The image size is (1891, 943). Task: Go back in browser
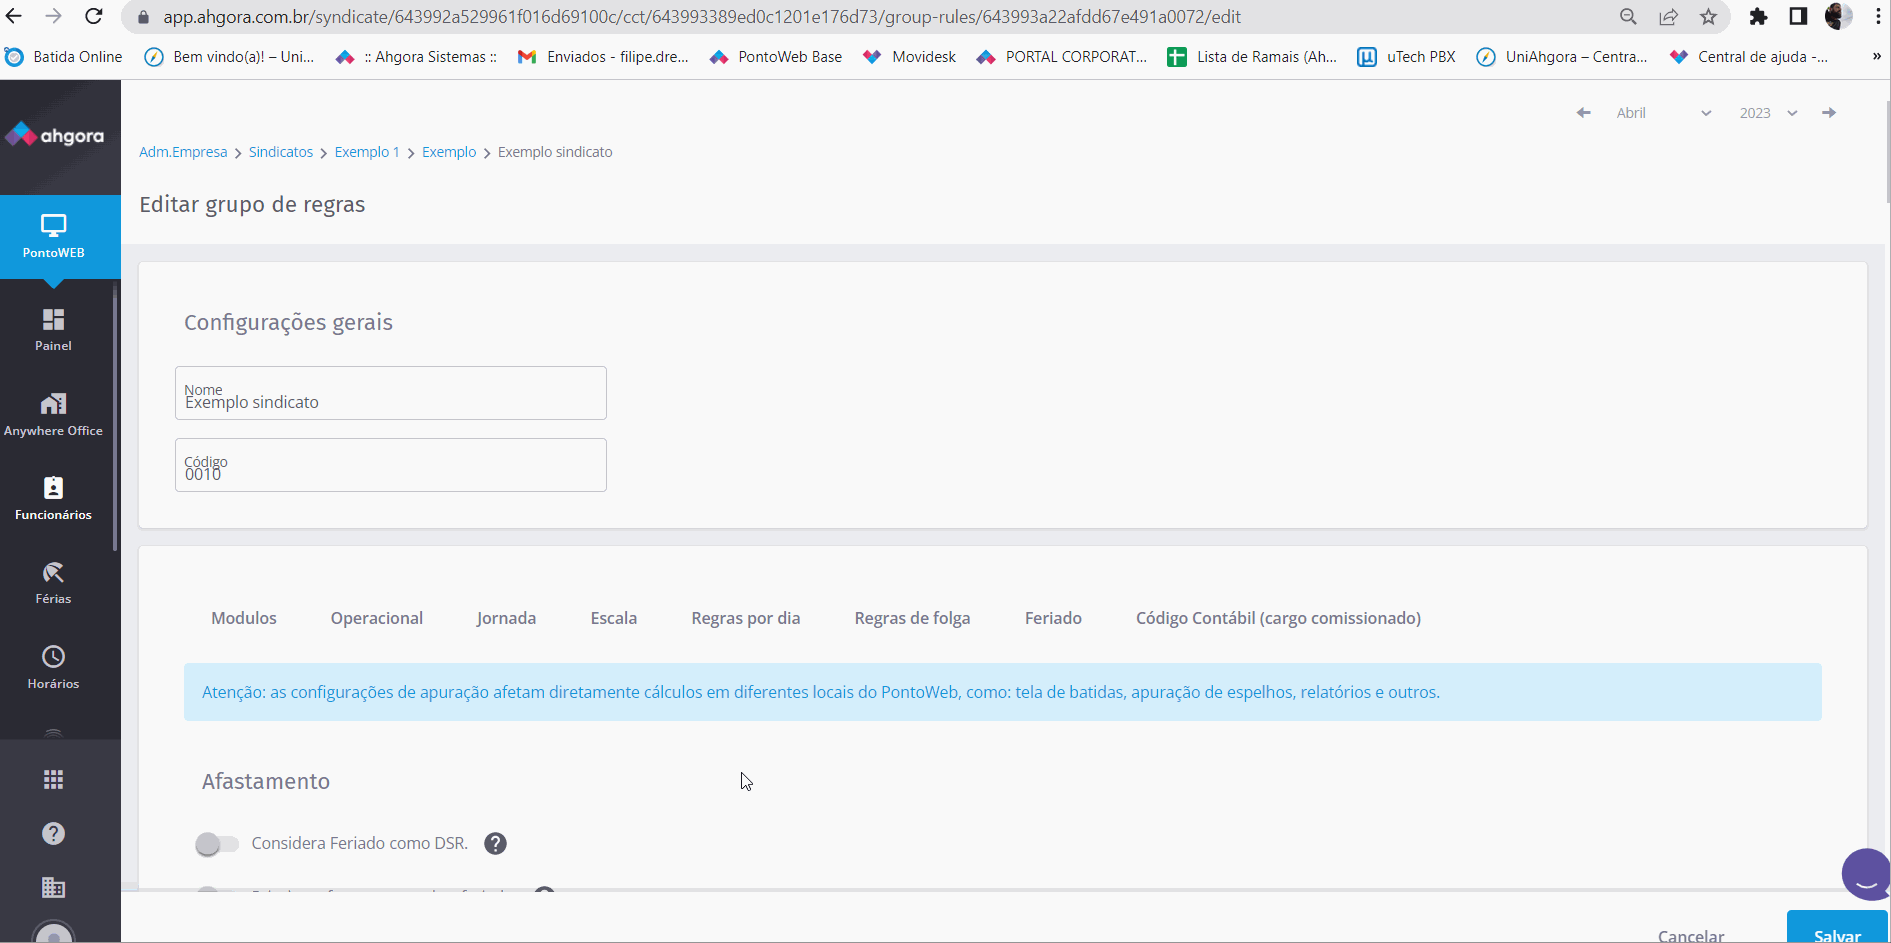pyautogui.click(x=14, y=16)
